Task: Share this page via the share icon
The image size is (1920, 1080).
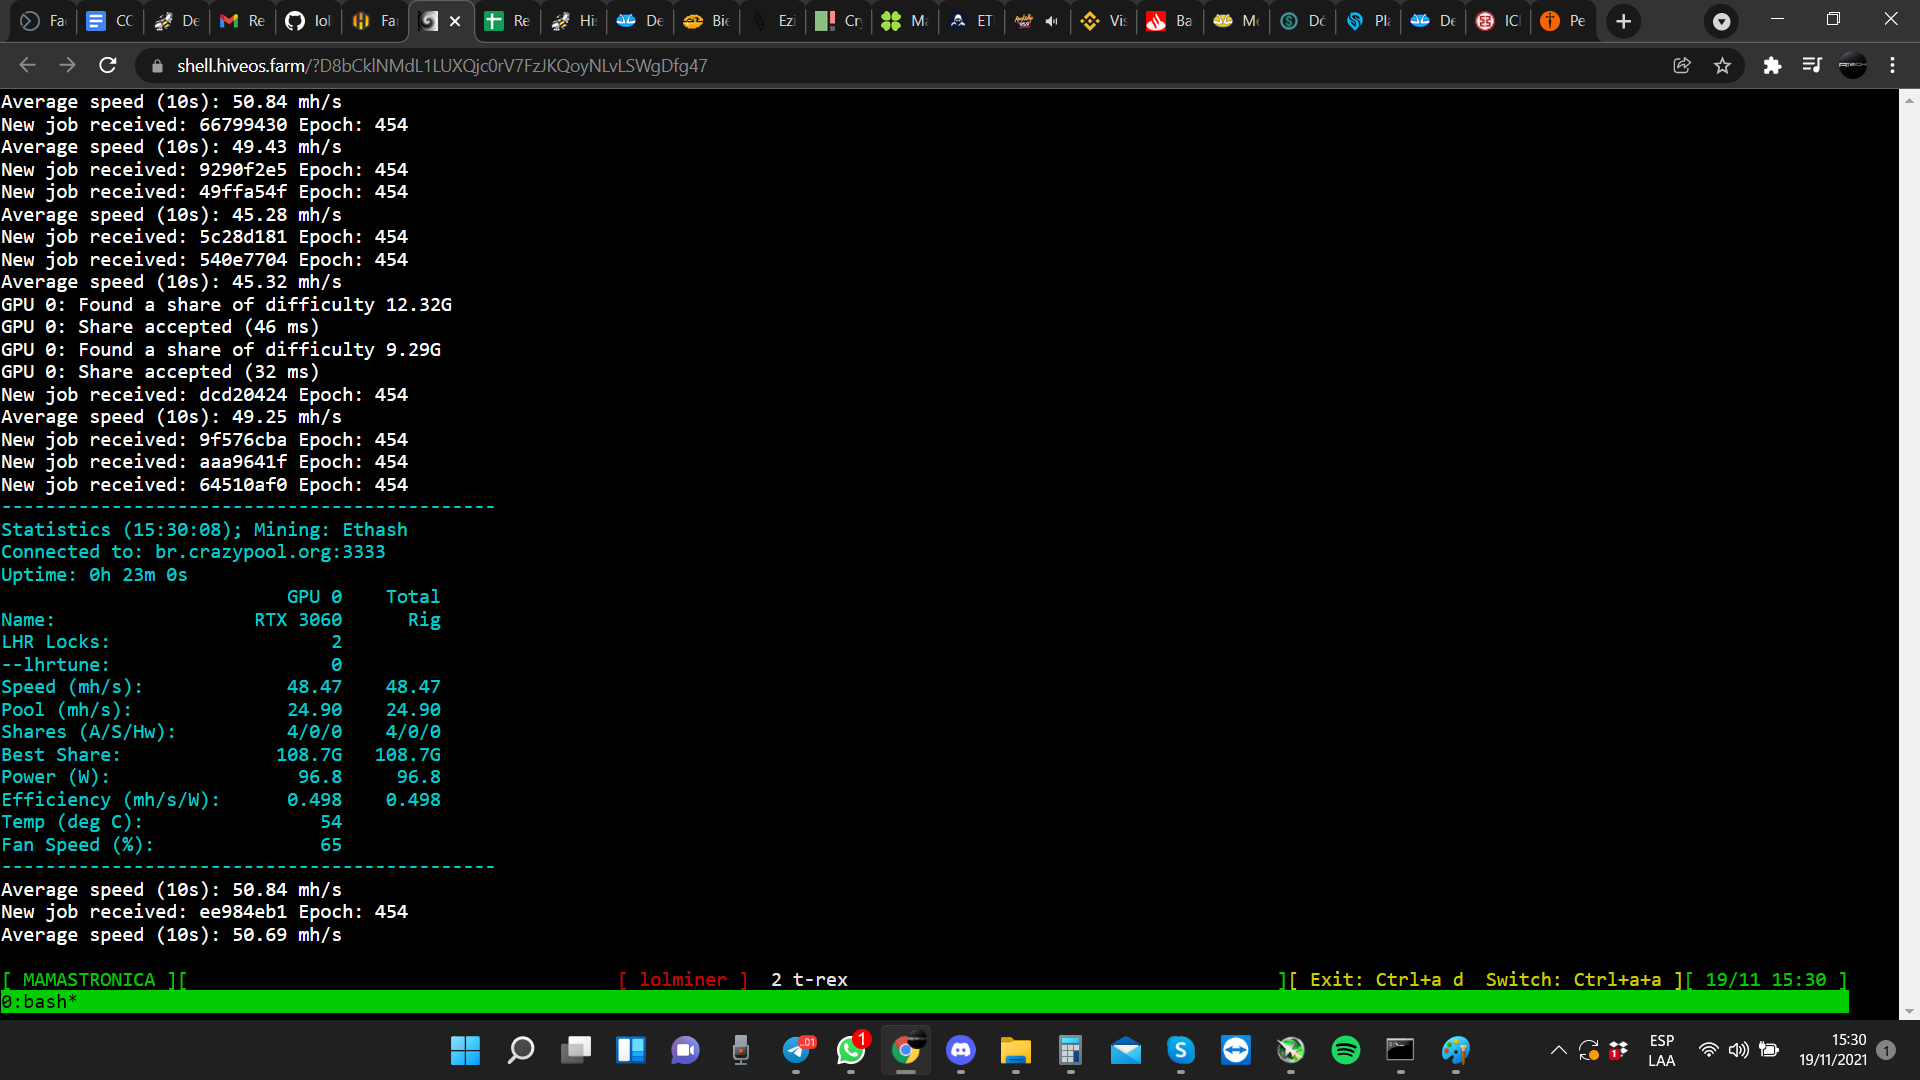Action: (x=1682, y=66)
